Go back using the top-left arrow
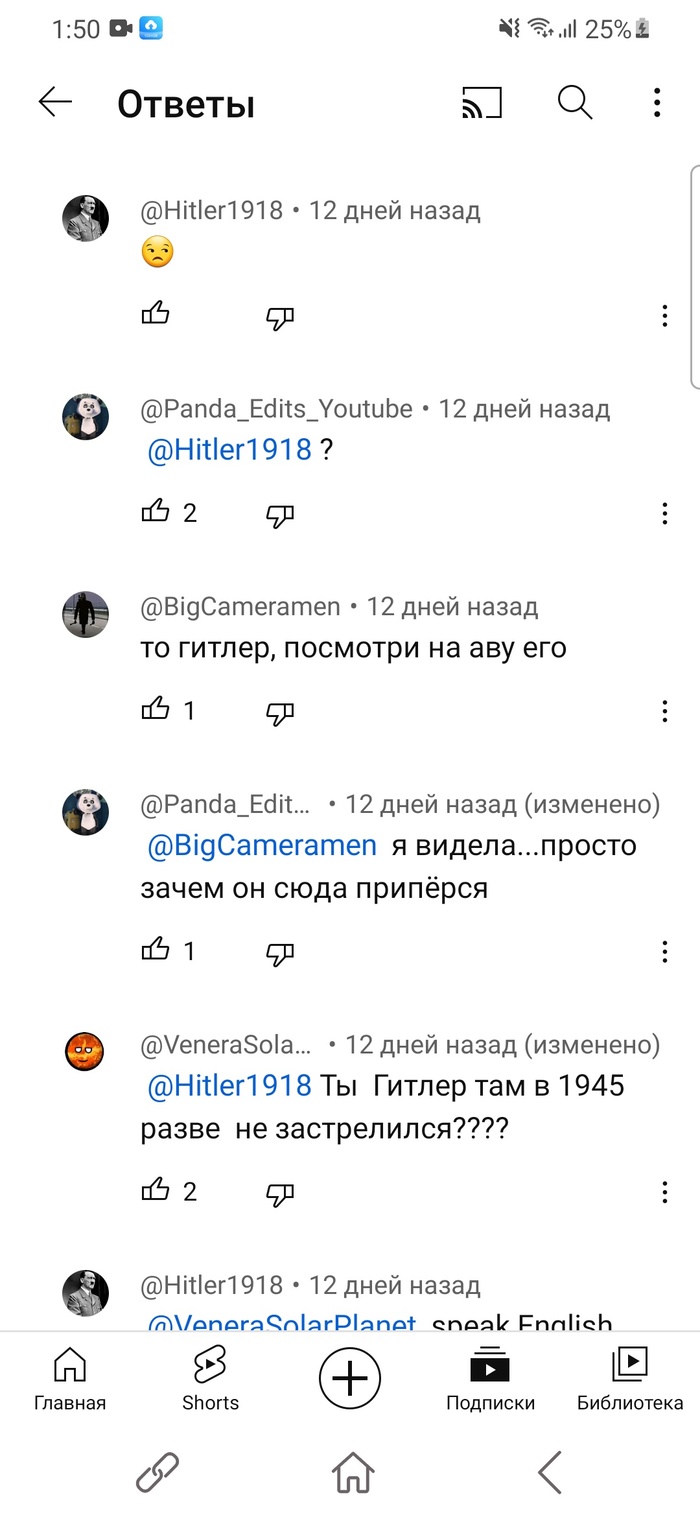The height and width of the screenshot is (1517, 700). 55,103
